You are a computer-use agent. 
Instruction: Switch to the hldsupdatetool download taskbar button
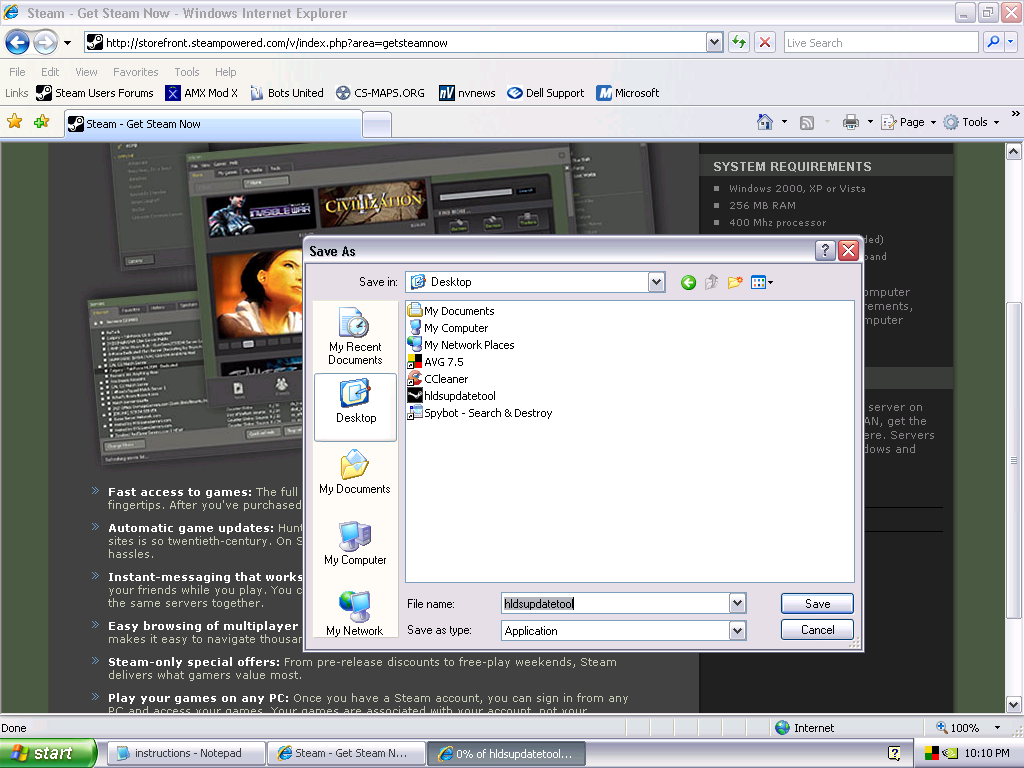(506, 753)
